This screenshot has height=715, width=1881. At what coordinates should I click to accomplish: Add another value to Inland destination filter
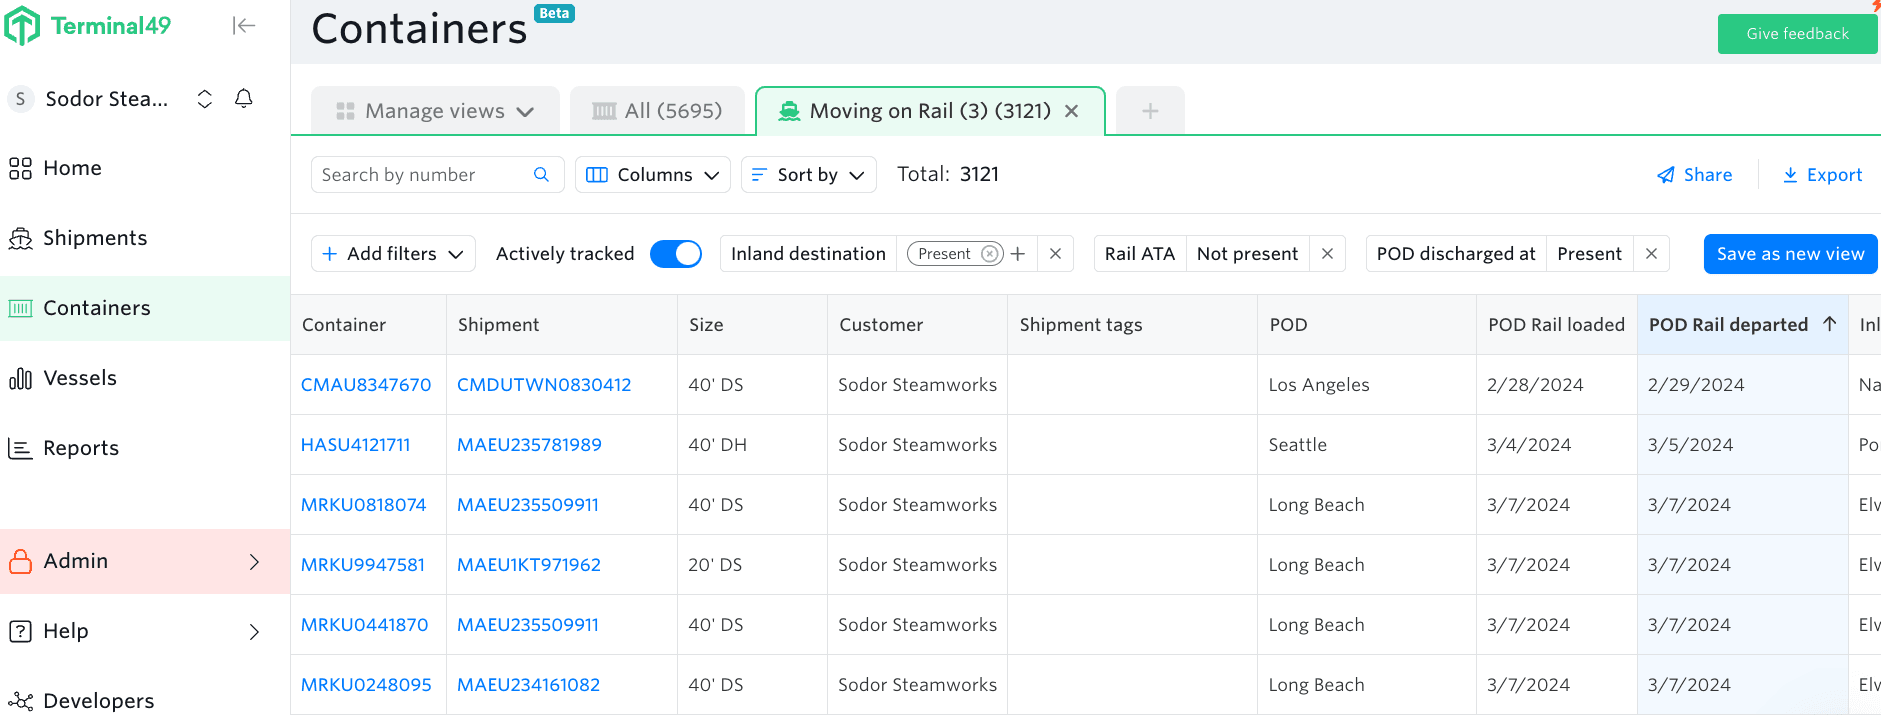(x=1018, y=254)
